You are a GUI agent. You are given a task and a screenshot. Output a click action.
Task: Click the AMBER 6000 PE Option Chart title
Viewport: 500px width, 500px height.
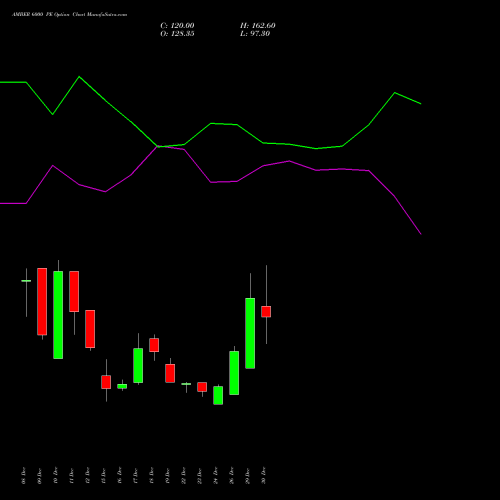pyautogui.click(x=69, y=15)
